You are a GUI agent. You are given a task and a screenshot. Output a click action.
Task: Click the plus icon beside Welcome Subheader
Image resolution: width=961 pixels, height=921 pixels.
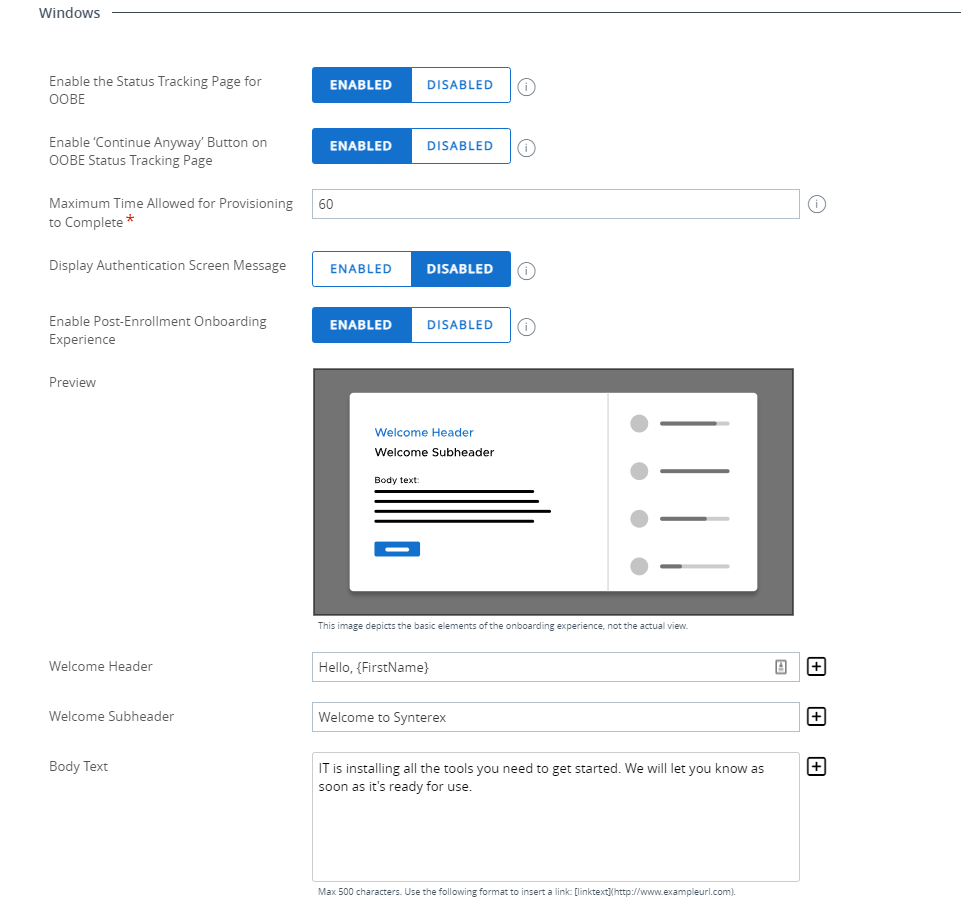[x=816, y=716]
